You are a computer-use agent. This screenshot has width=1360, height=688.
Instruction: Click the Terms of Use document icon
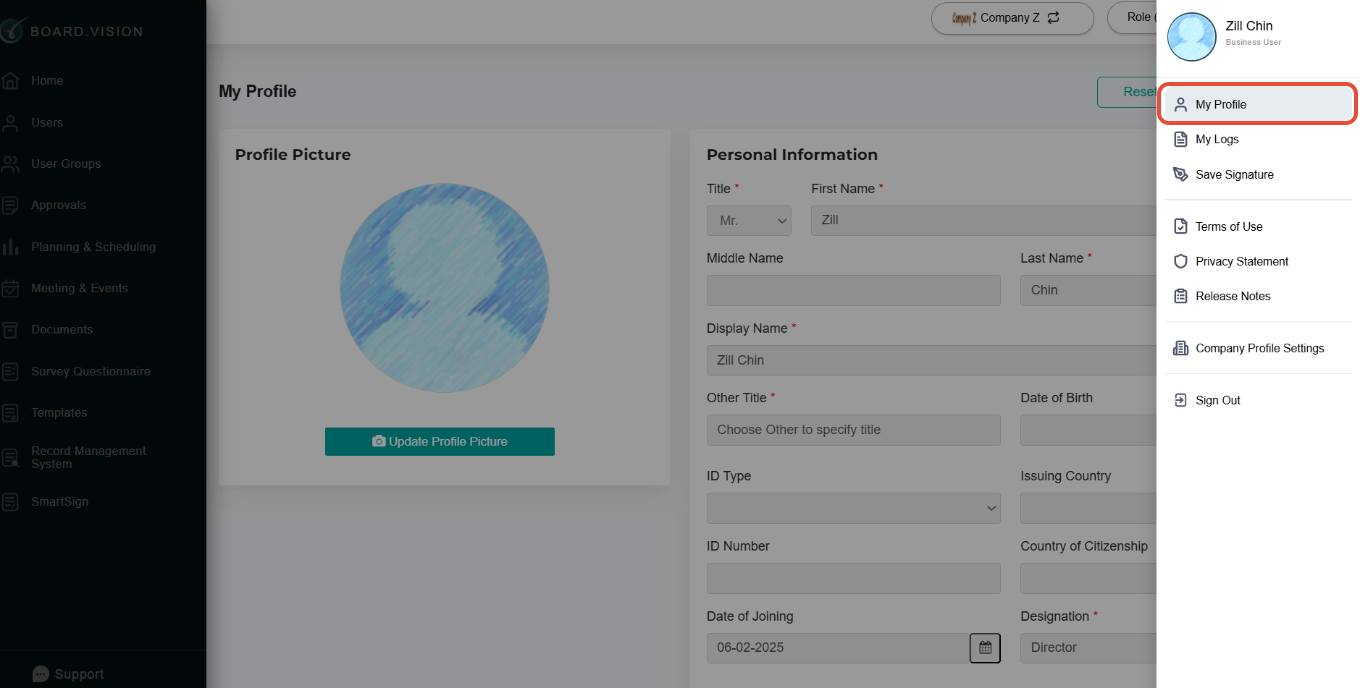point(1180,226)
